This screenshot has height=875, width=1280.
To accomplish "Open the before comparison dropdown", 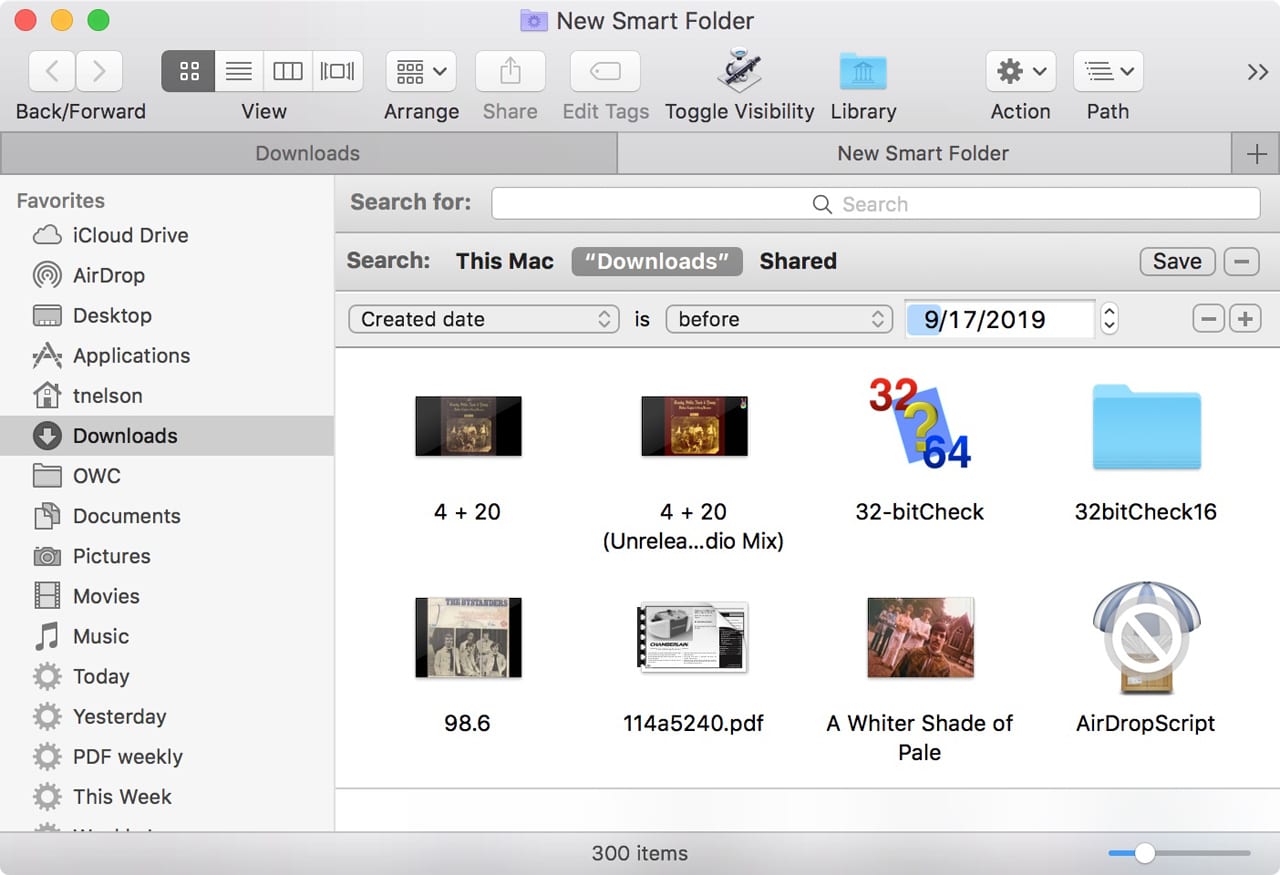I will [x=779, y=319].
